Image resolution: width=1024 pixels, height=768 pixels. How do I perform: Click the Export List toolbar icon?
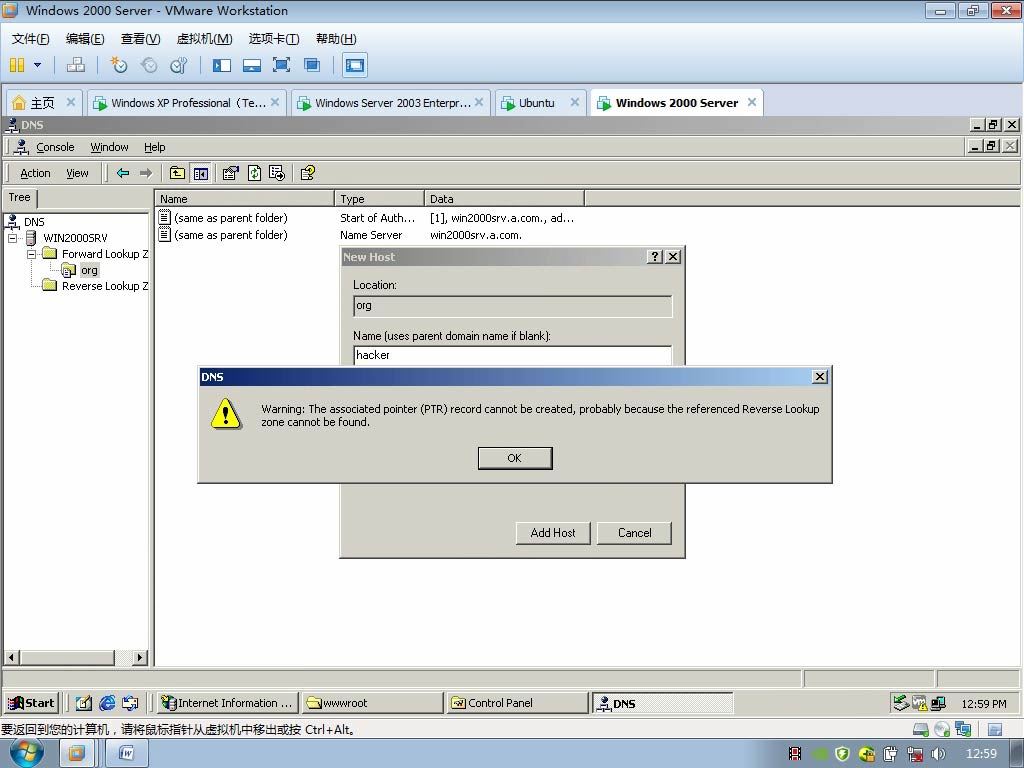(x=277, y=173)
